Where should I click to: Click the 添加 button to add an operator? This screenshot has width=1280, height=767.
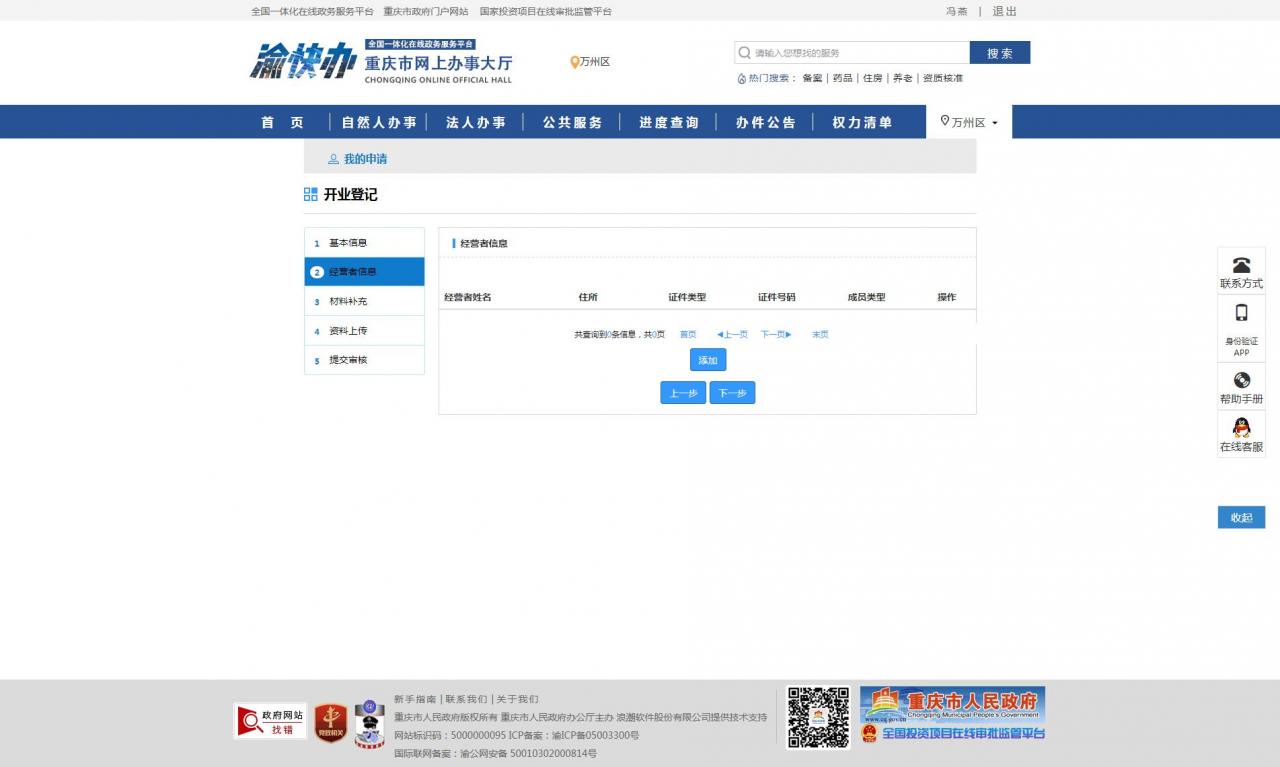tap(707, 360)
